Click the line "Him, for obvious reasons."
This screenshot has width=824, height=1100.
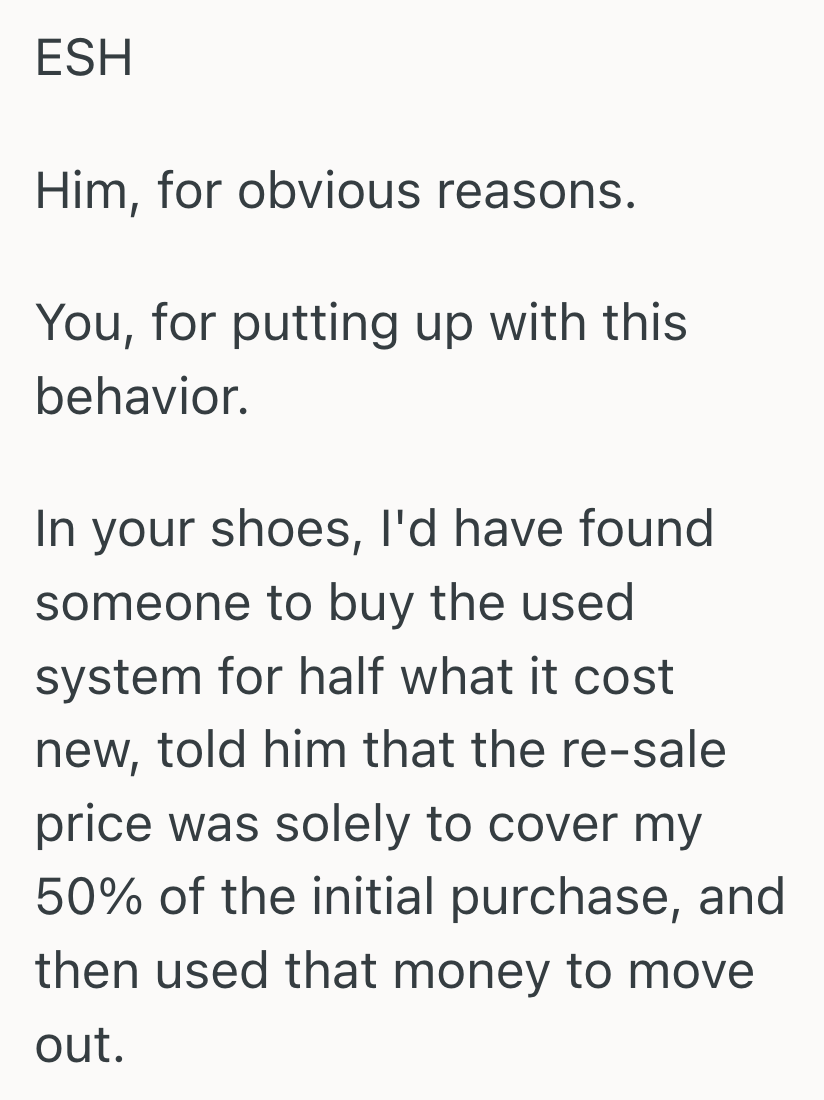[x=335, y=190]
